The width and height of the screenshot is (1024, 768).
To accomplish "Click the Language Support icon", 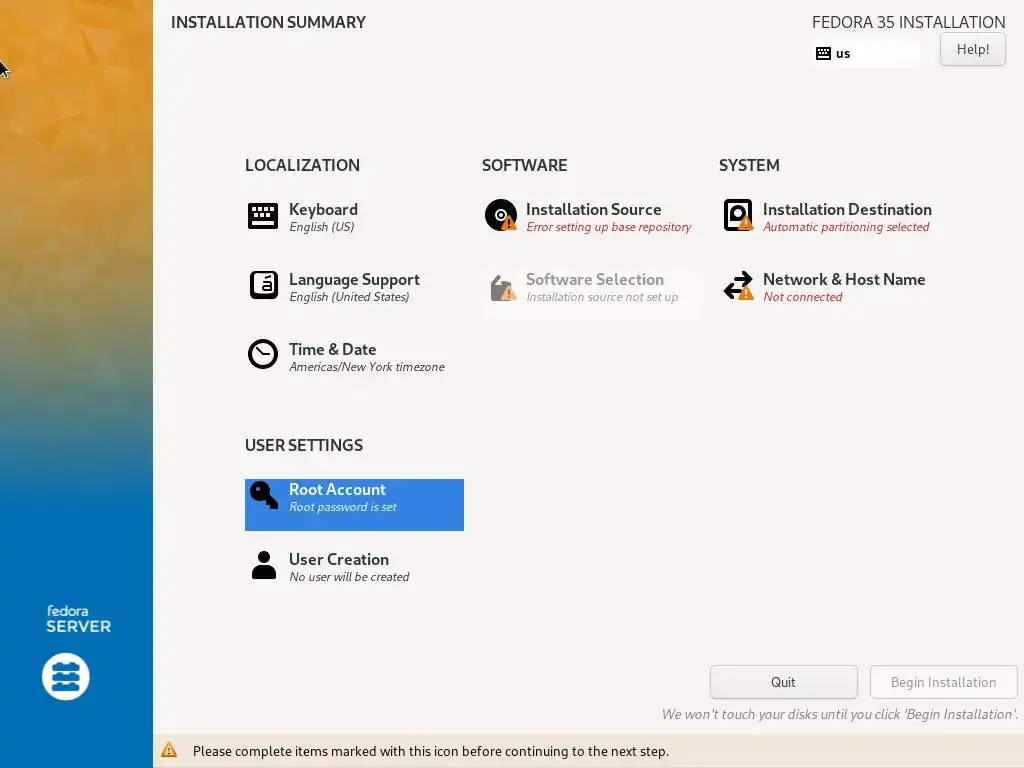I will (x=264, y=285).
